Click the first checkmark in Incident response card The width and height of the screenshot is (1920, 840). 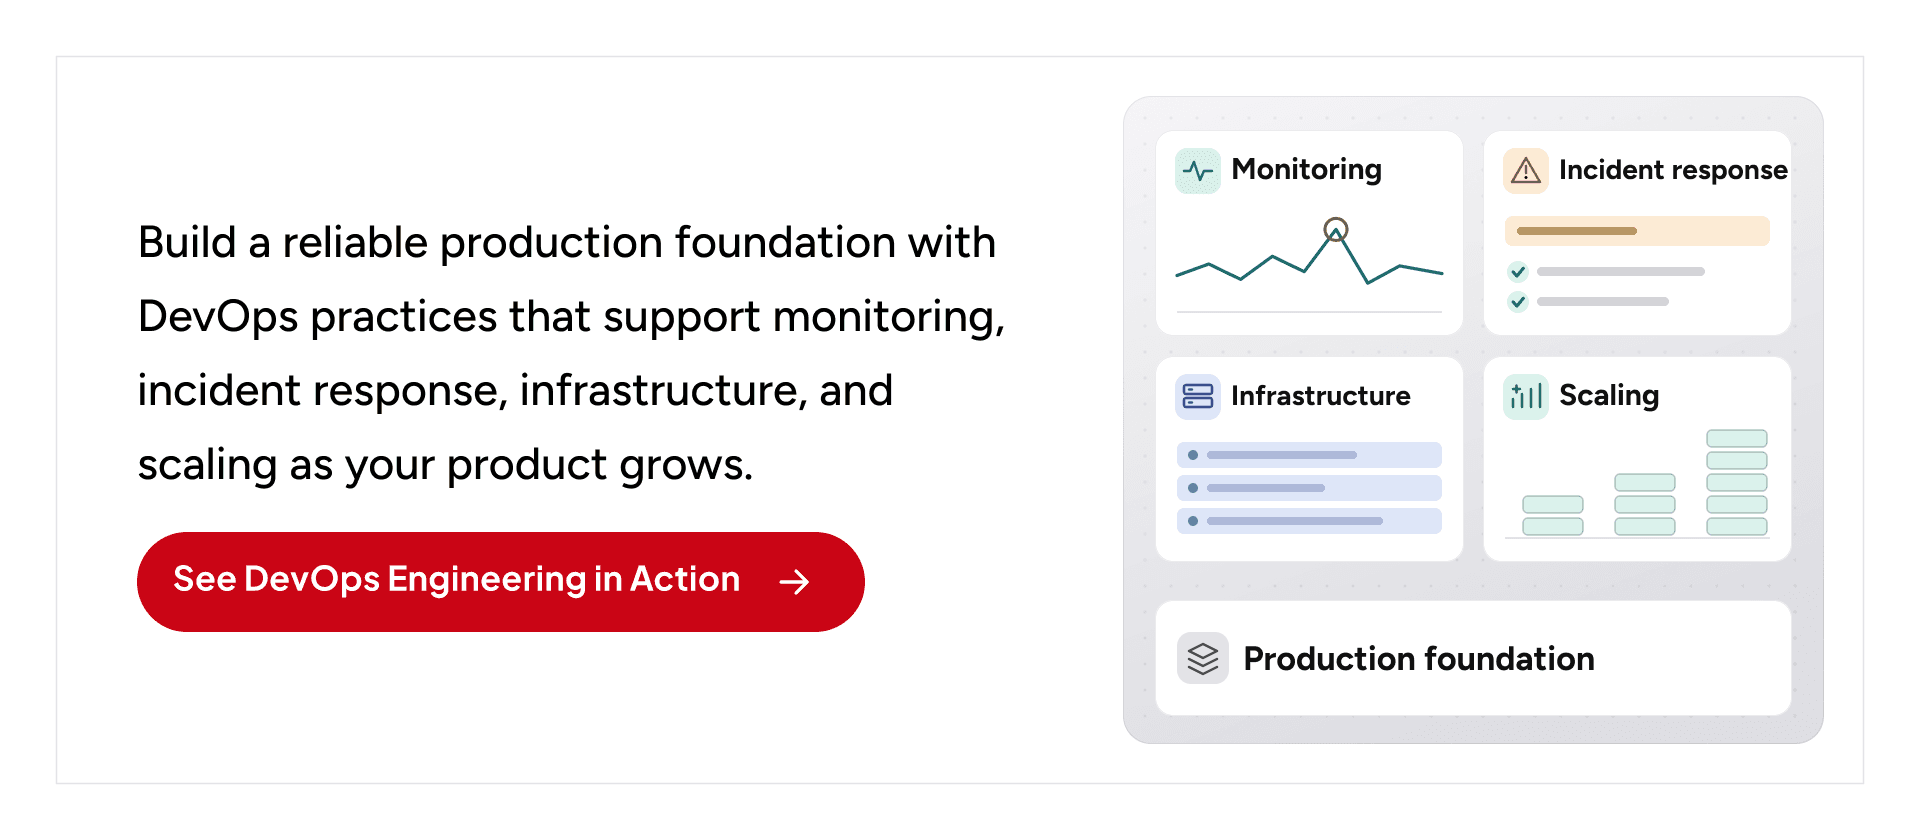click(1518, 271)
